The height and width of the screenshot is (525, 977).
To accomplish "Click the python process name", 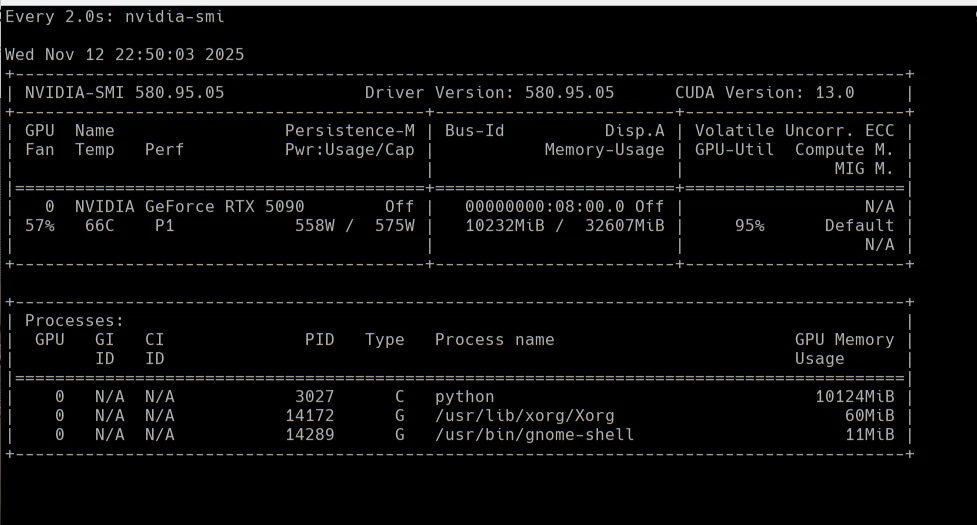I will coord(464,397).
